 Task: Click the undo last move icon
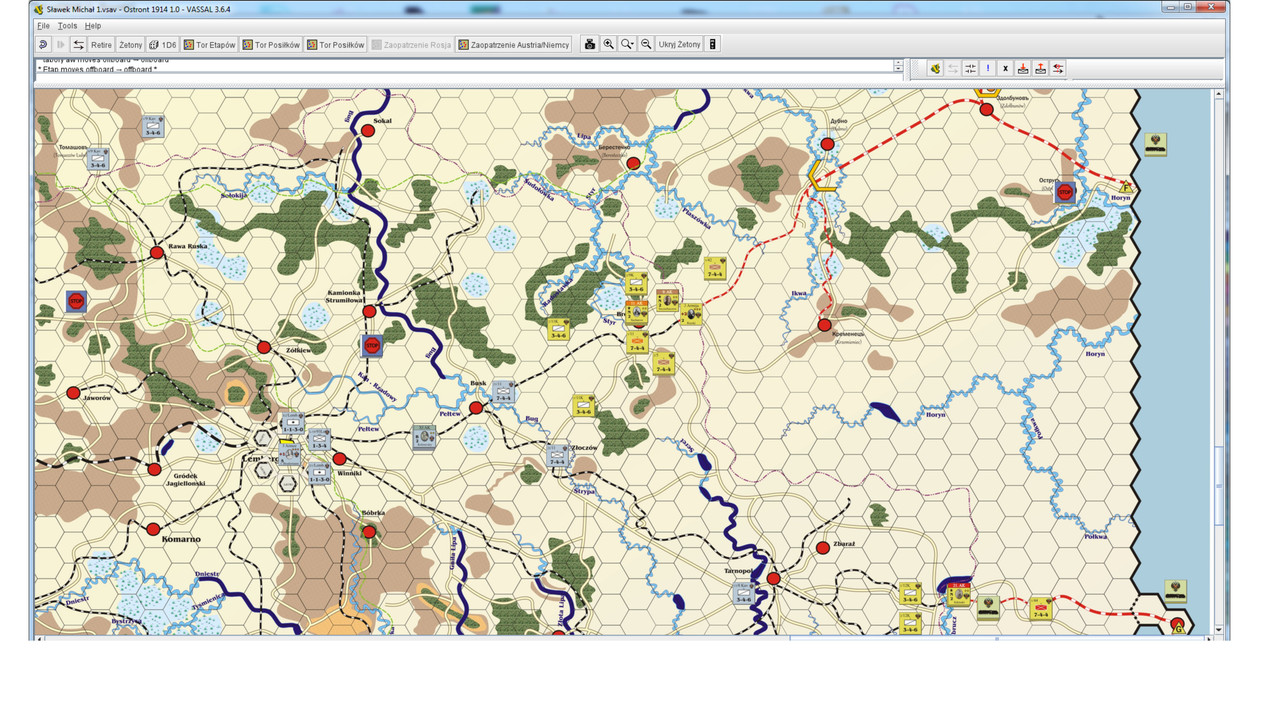(43, 45)
